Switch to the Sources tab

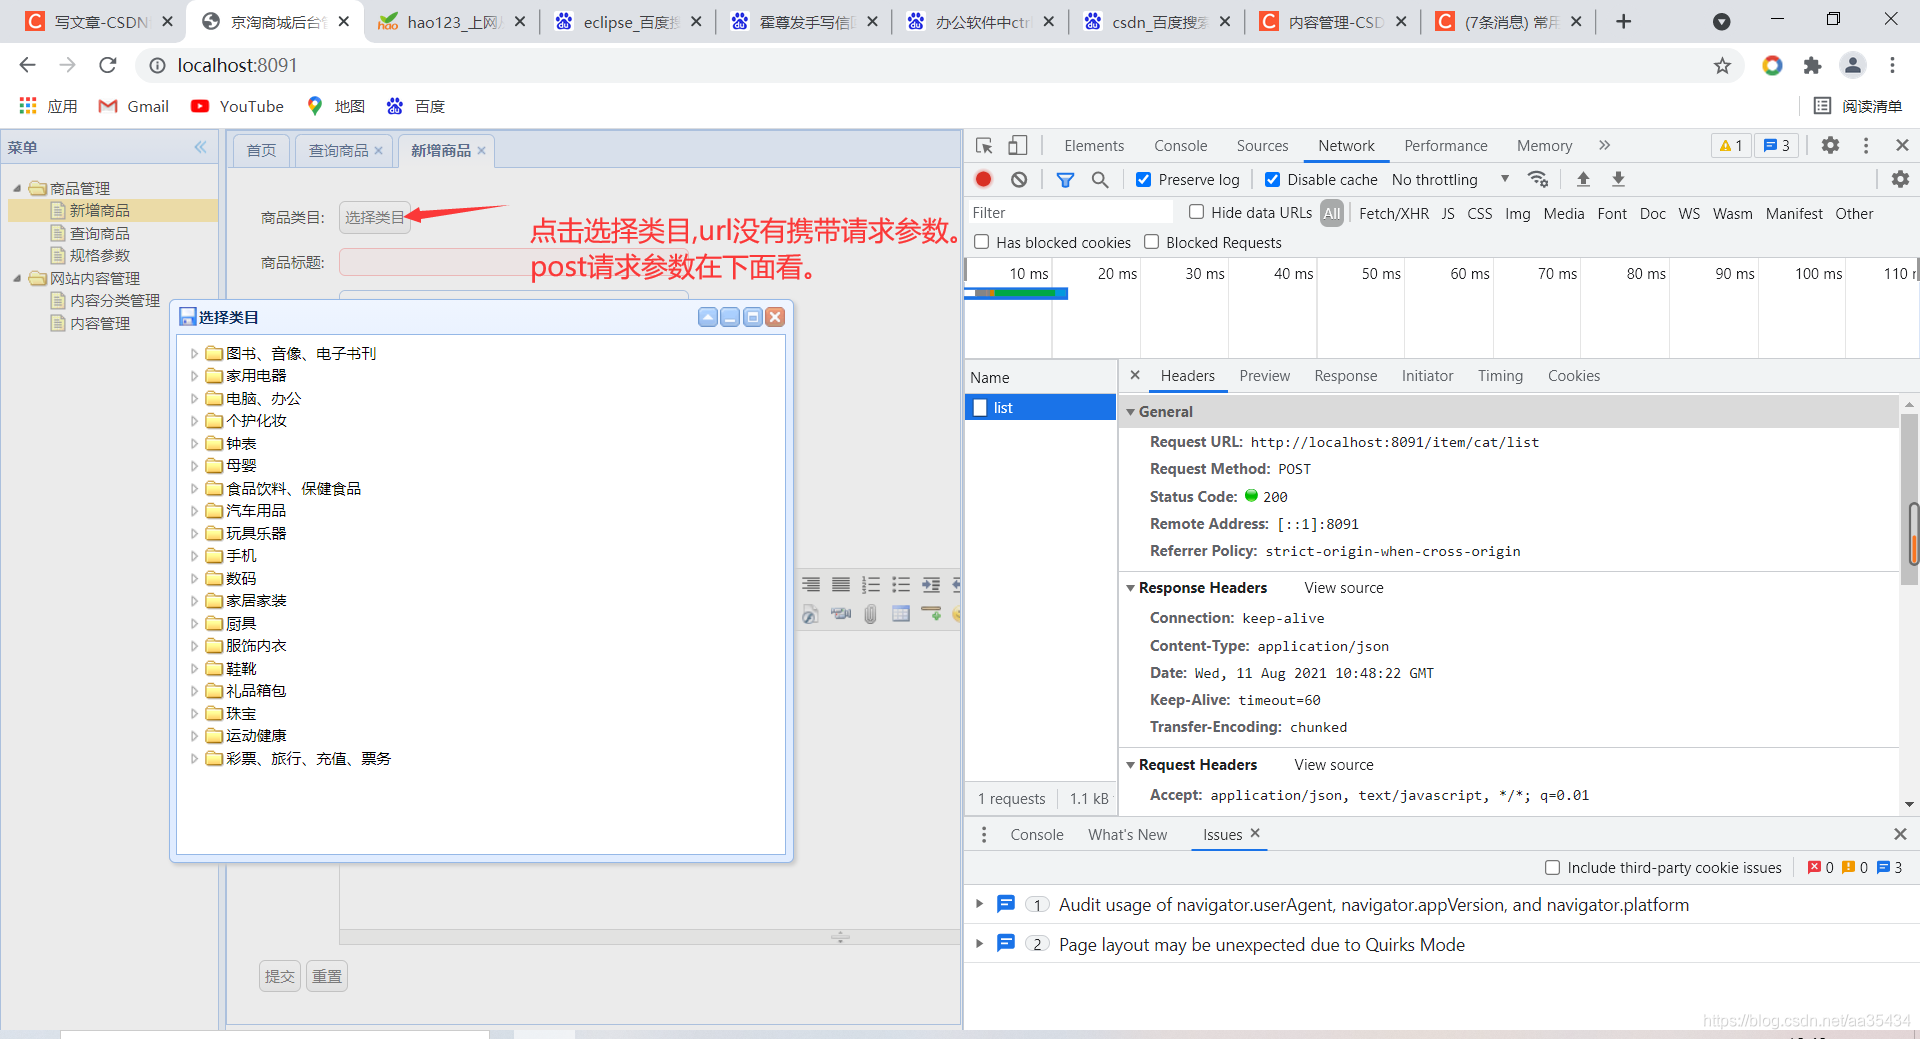(1262, 146)
